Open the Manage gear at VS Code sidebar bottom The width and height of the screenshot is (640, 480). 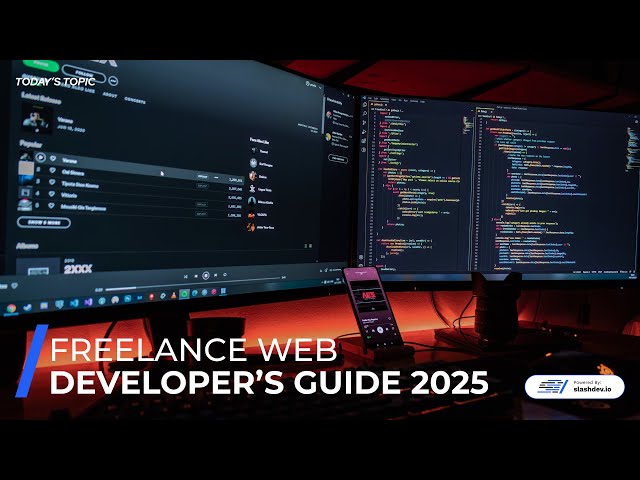[x=361, y=265]
